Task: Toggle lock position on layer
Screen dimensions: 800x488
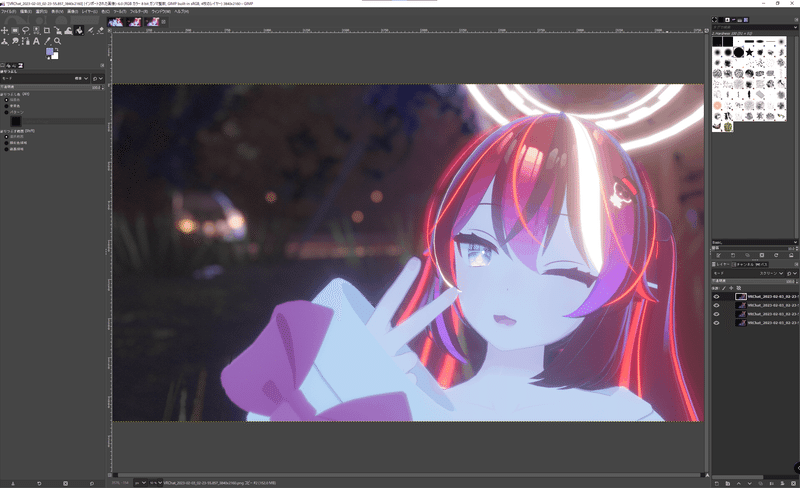Action: pos(731,288)
